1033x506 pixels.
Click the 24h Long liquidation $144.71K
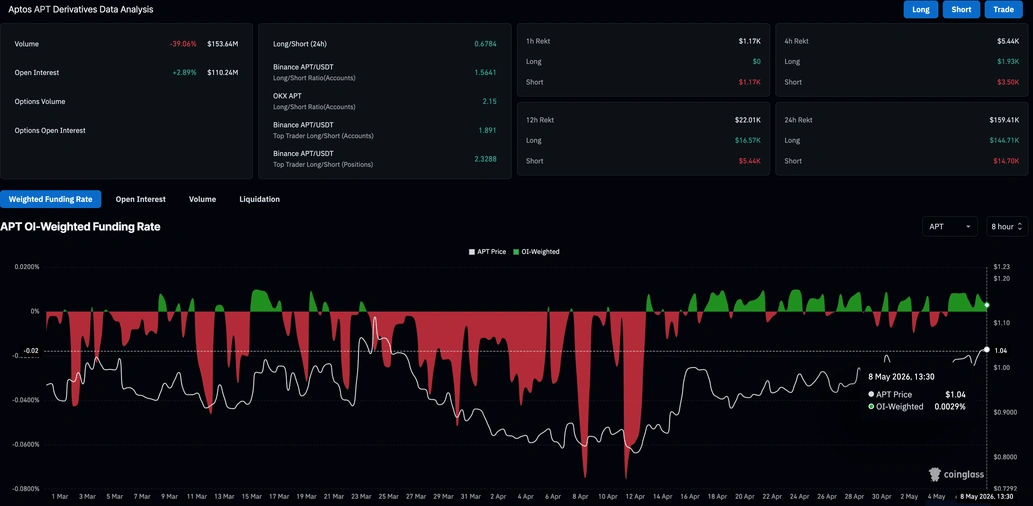[1005, 140]
